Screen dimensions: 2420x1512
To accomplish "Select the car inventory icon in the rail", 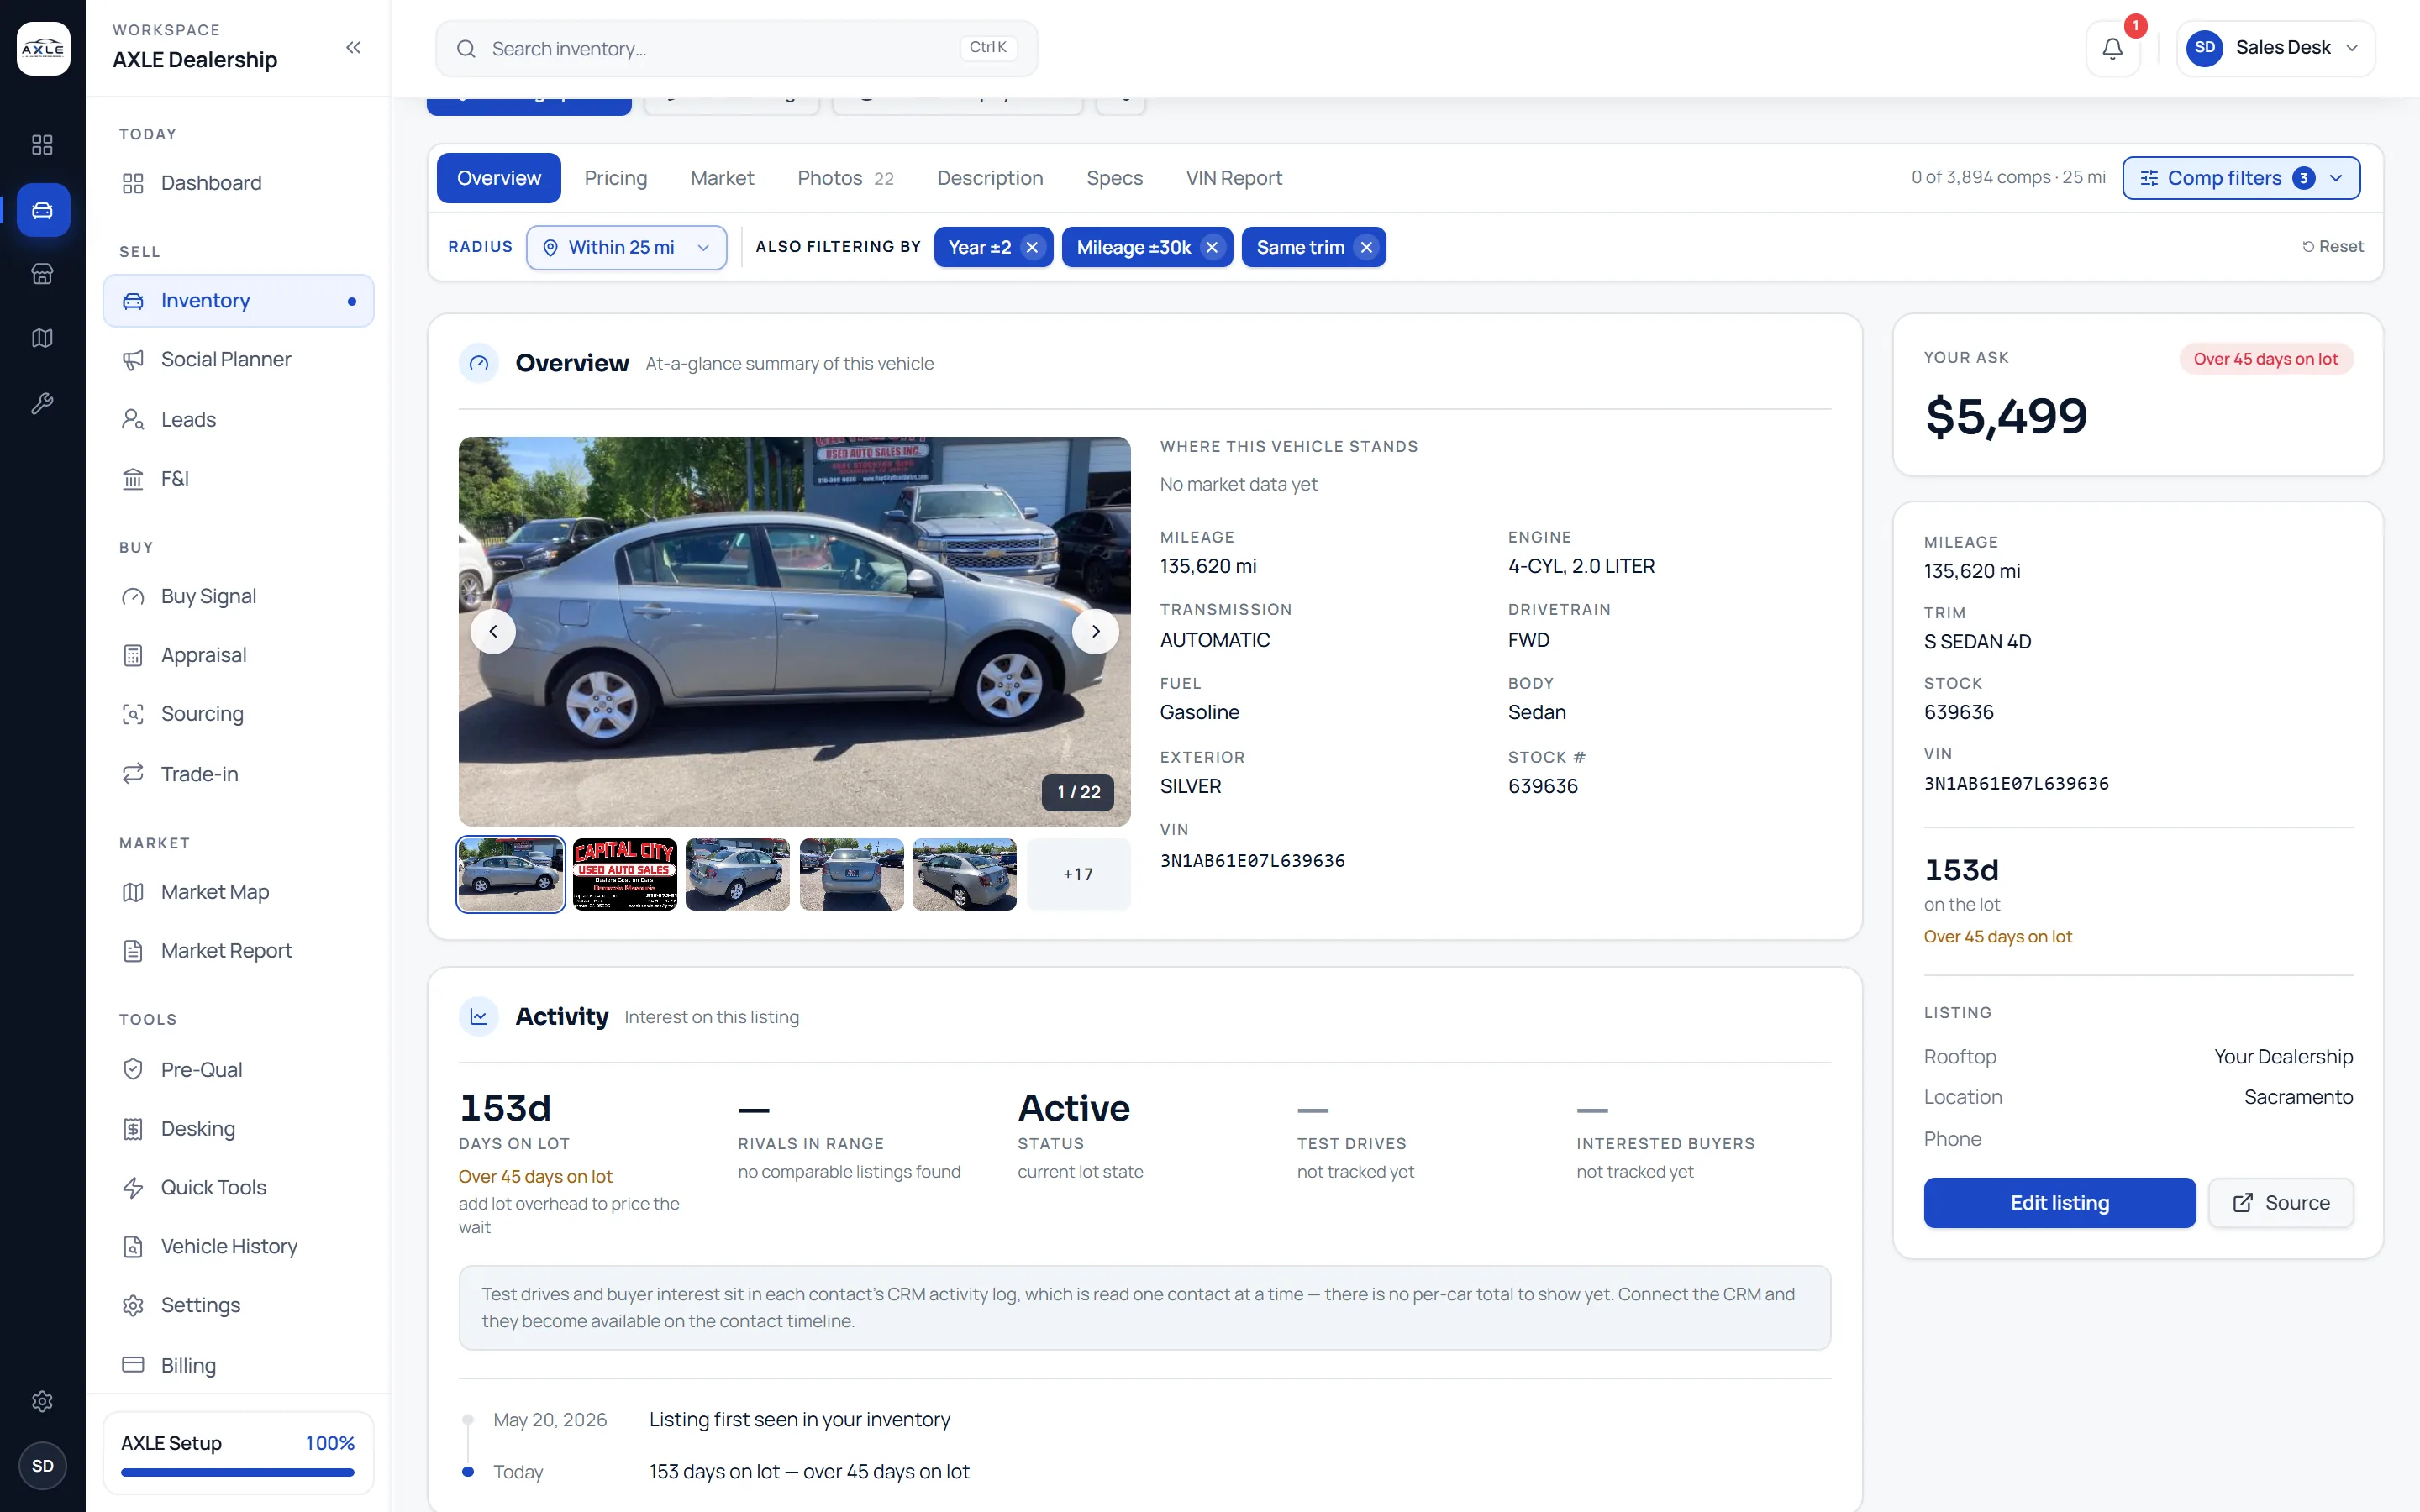I will tap(42, 210).
